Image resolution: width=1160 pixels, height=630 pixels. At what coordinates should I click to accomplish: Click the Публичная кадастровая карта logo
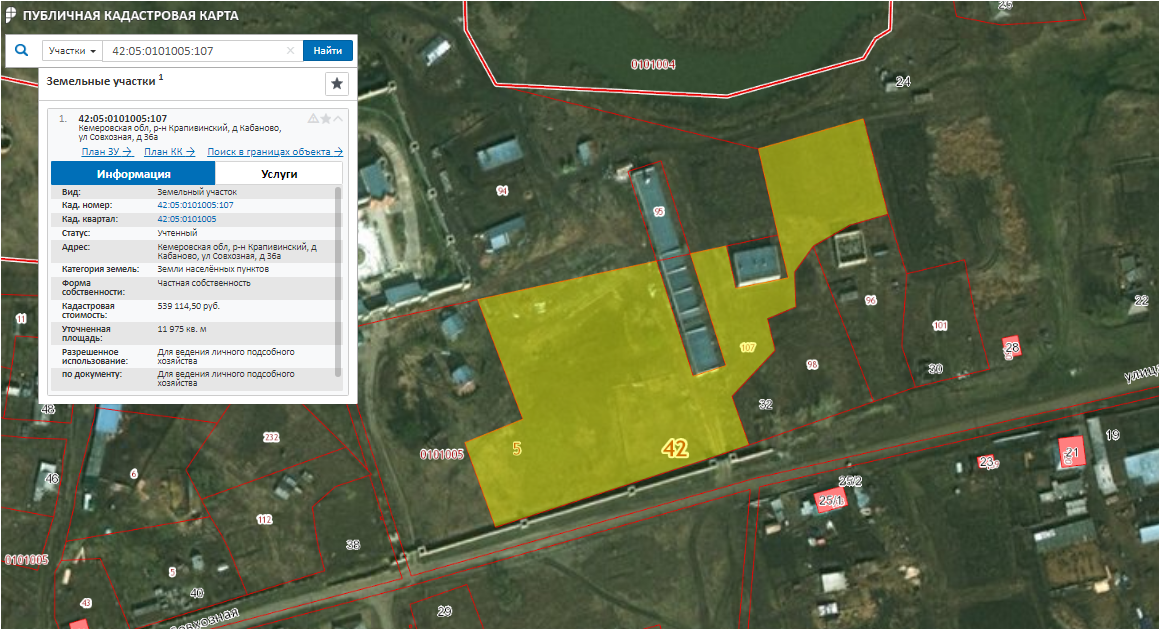tap(12, 15)
